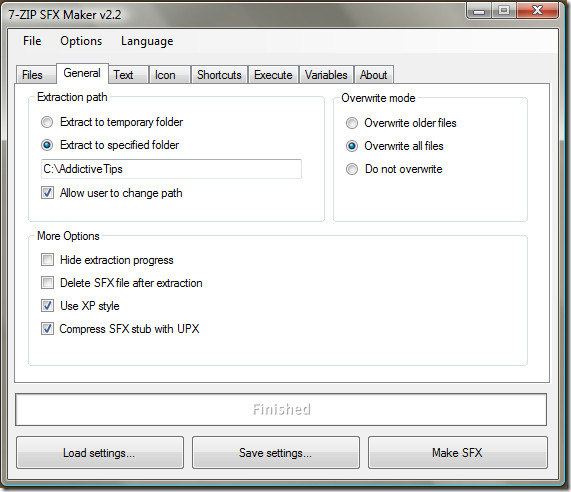Click the extraction path text field

click(171, 169)
